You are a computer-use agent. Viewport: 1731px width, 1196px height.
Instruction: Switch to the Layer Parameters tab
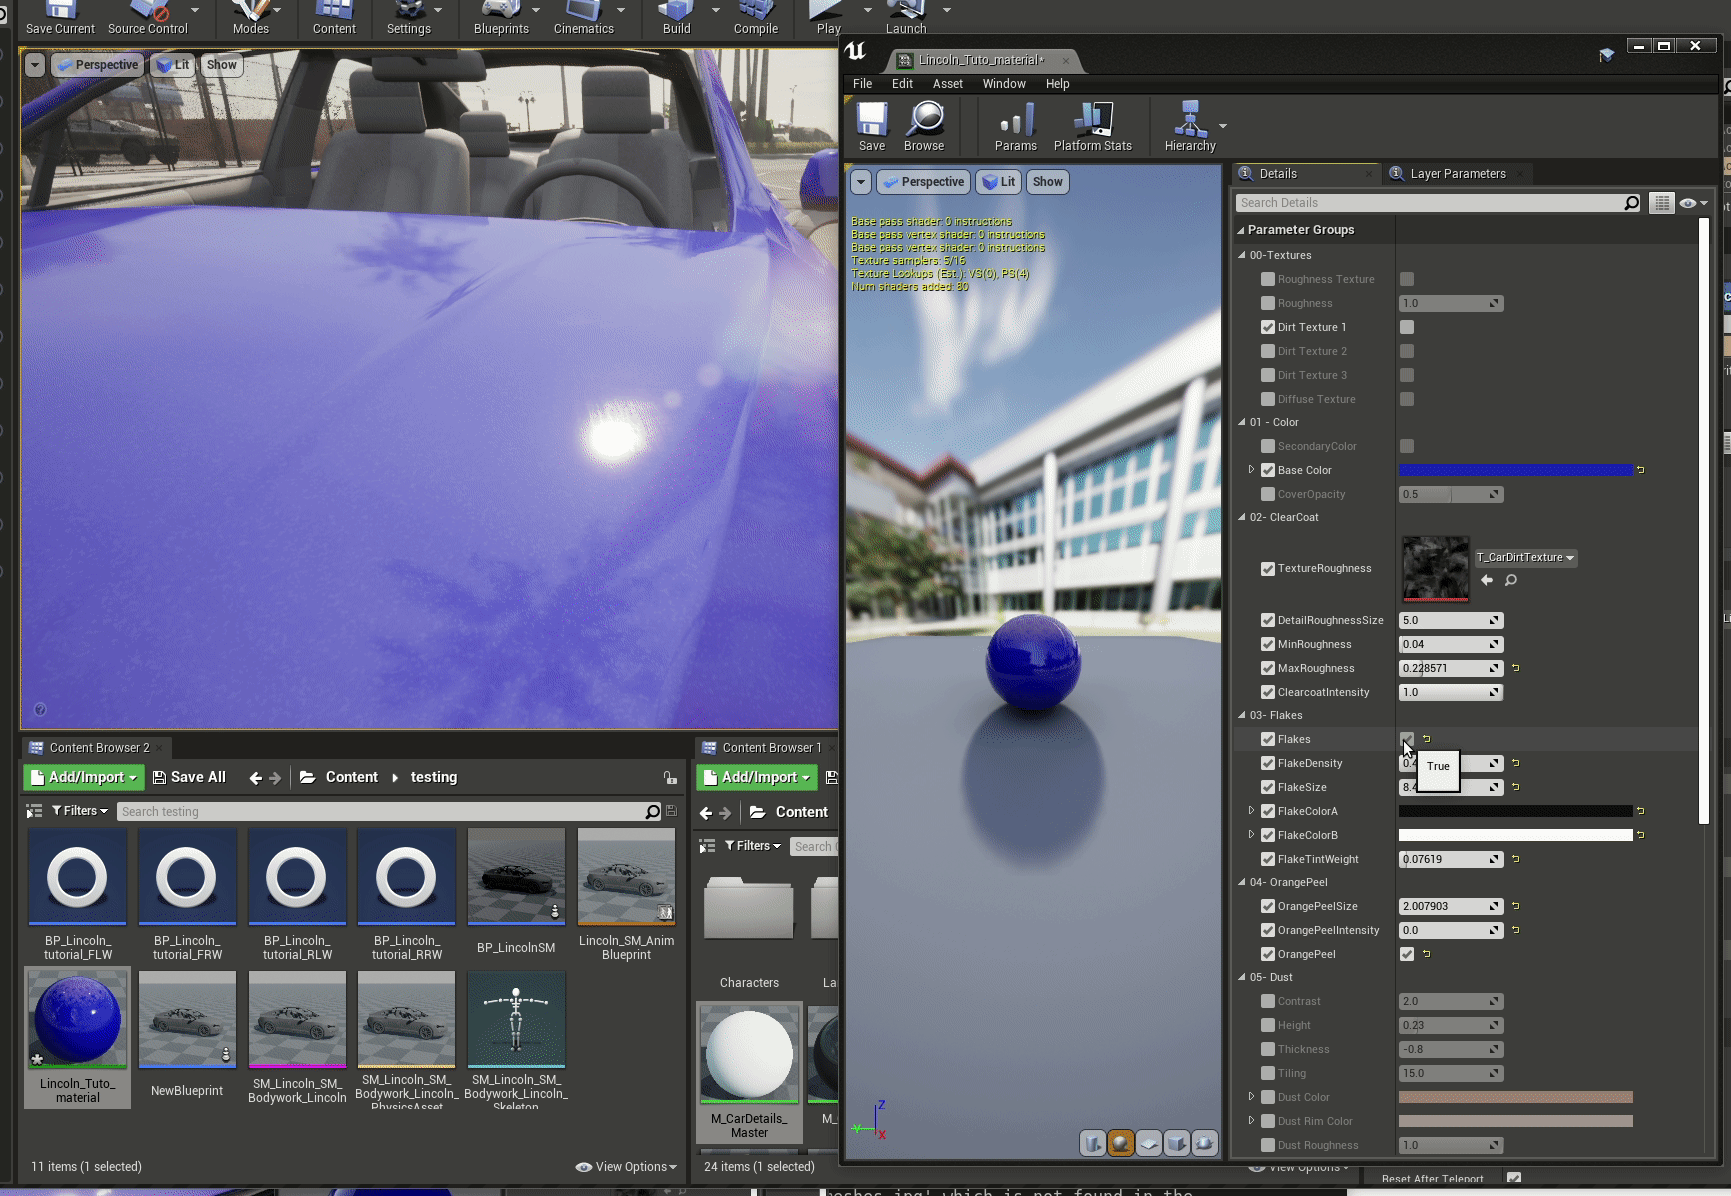tap(1457, 174)
